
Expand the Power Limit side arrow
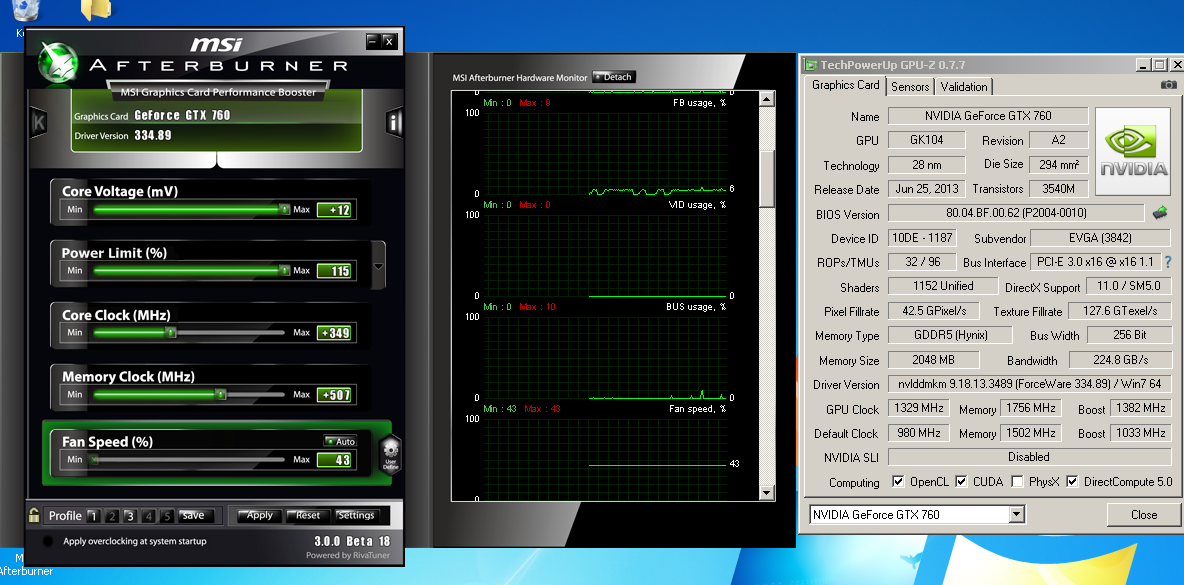coord(379,266)
